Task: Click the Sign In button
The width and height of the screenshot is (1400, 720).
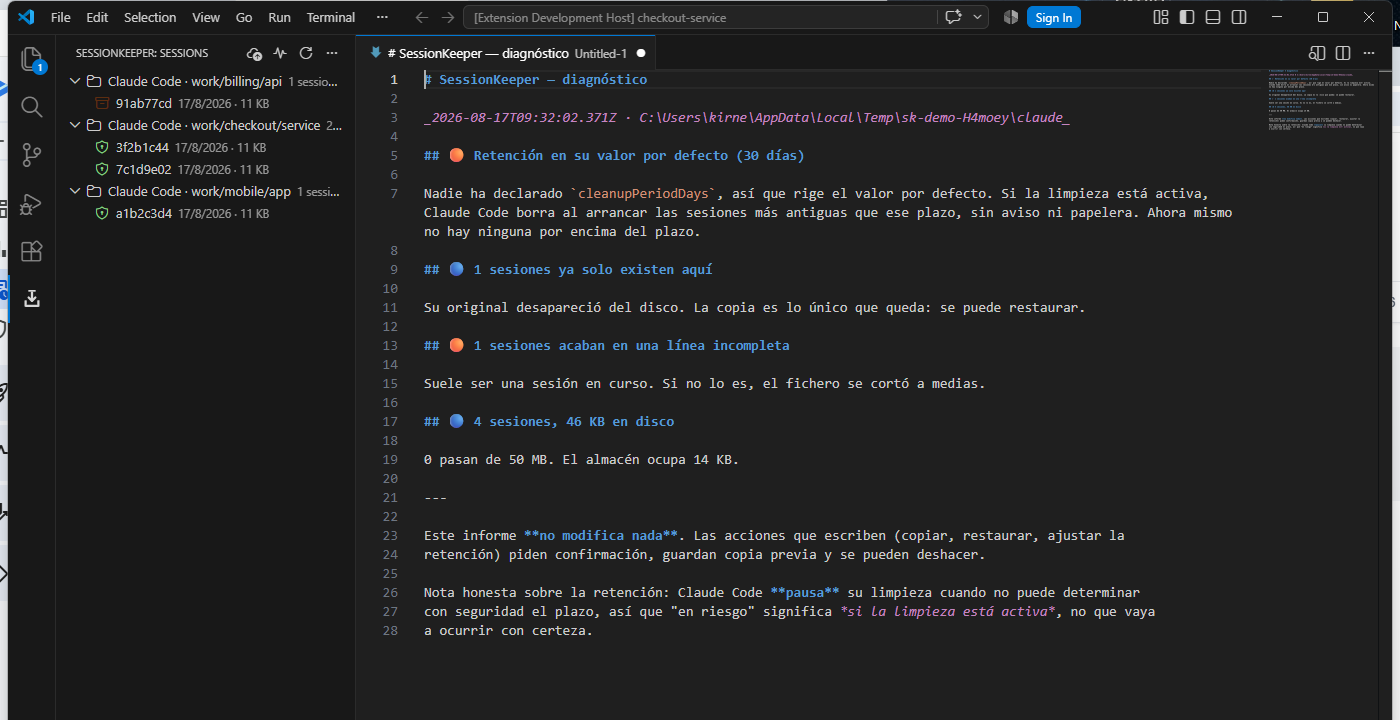Action: 1054,17
